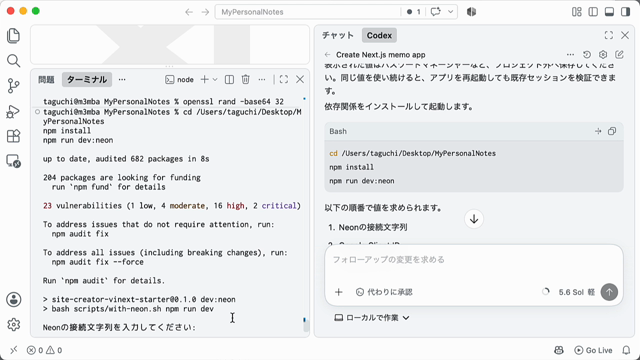Open the Run and Debug view

click(x=13, y=111)
